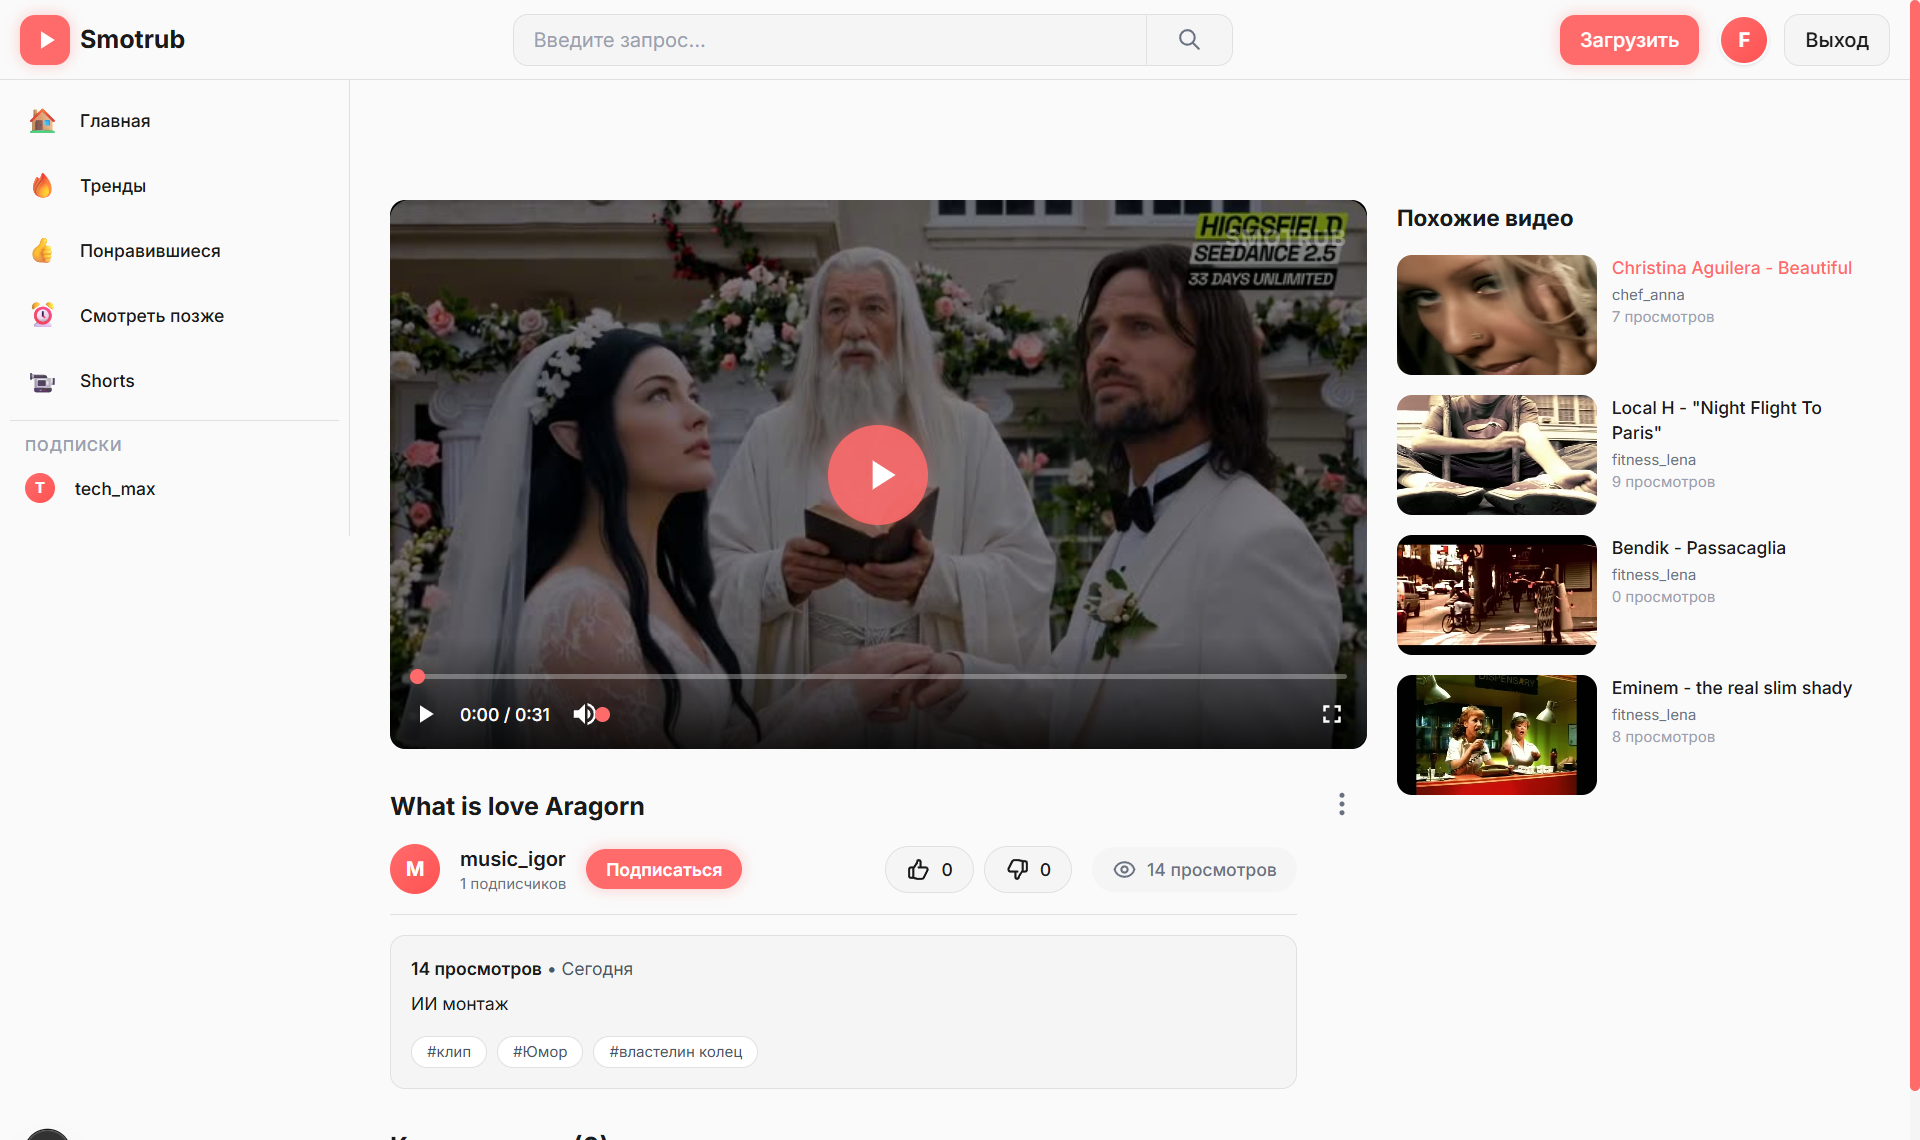Start video with the large center play button
Screen dimensions: 1920x1140
coord(878,475)
